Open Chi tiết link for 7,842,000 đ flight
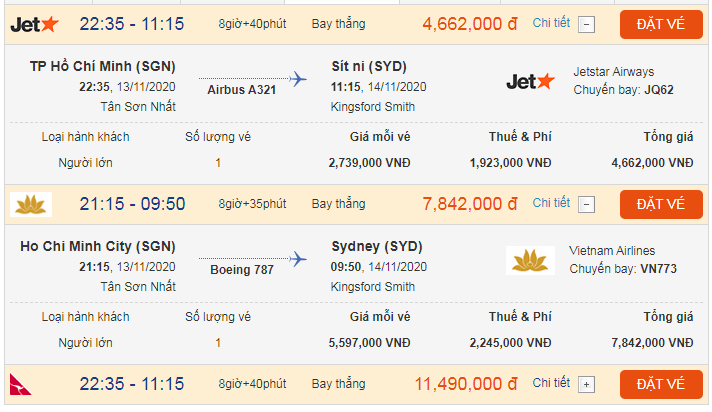The height and width of the screenshot is (412, 712). tap(551, 203)
